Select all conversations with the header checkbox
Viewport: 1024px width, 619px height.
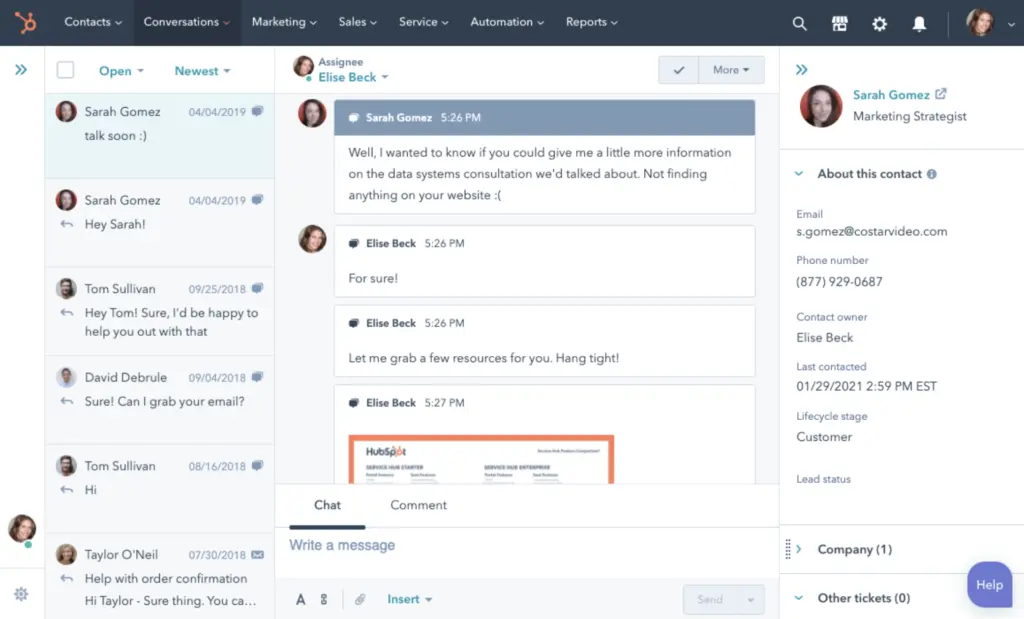[x=66, y=70]
